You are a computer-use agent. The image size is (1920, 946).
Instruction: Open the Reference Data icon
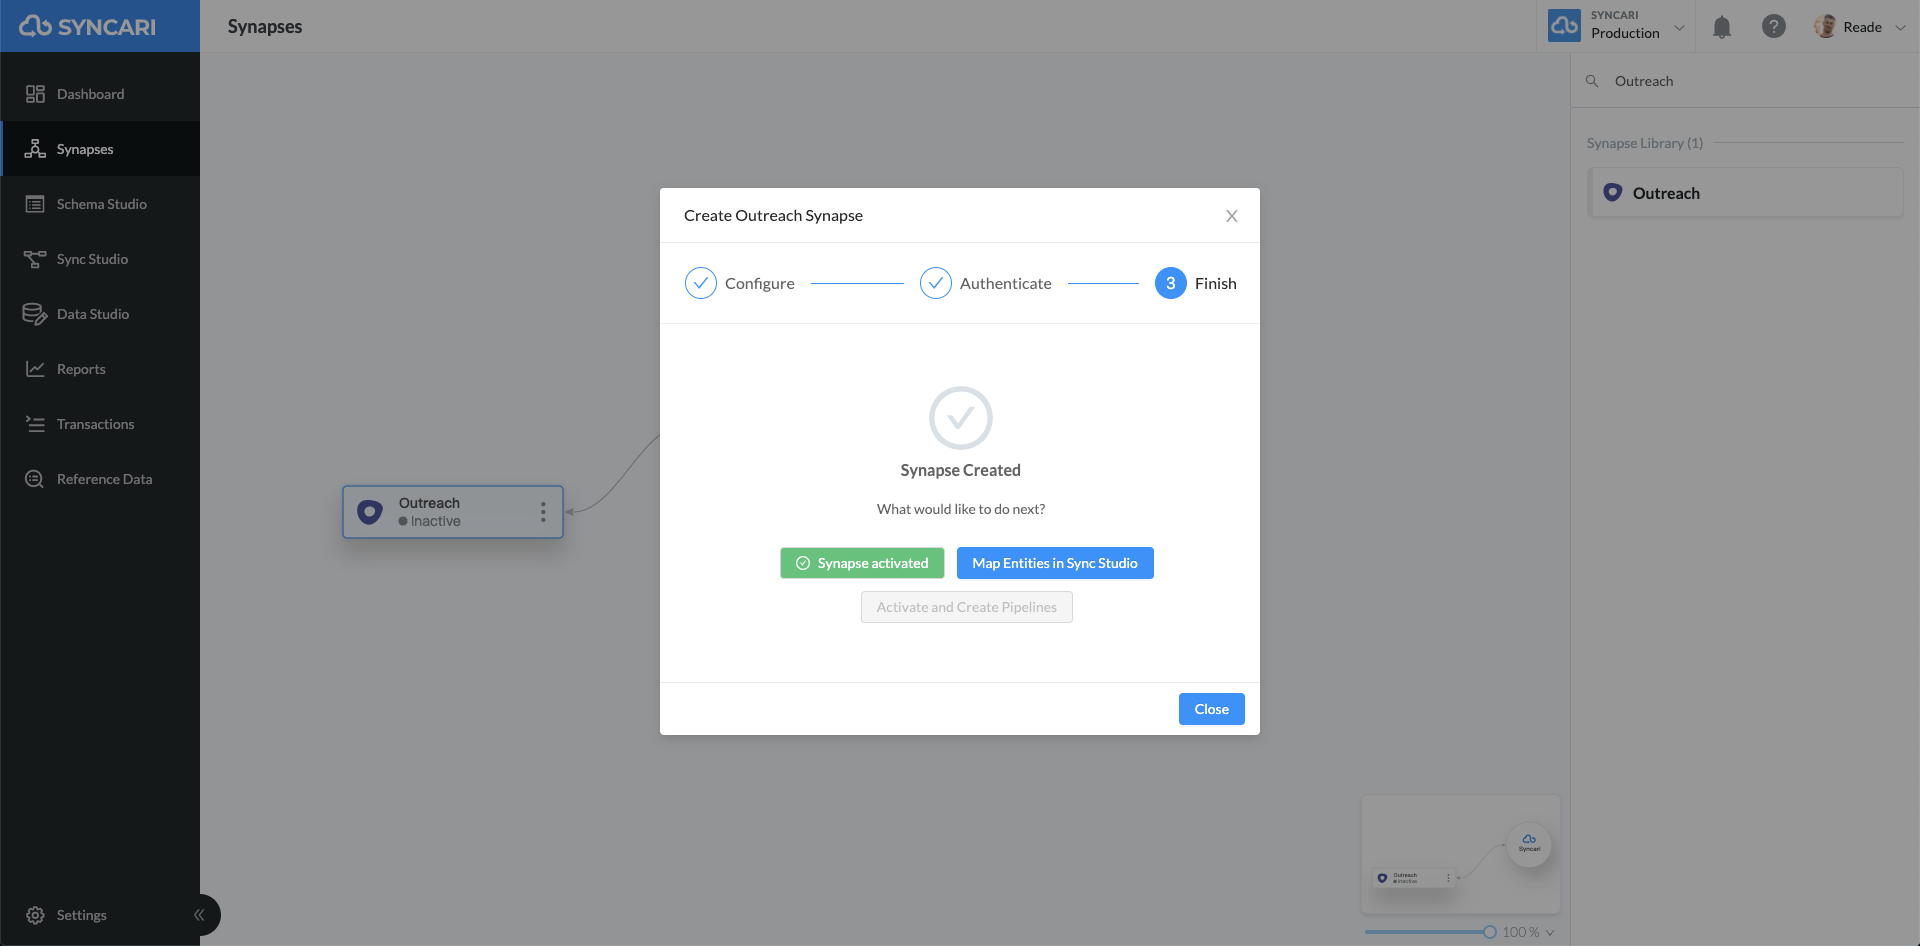point(35,479)
